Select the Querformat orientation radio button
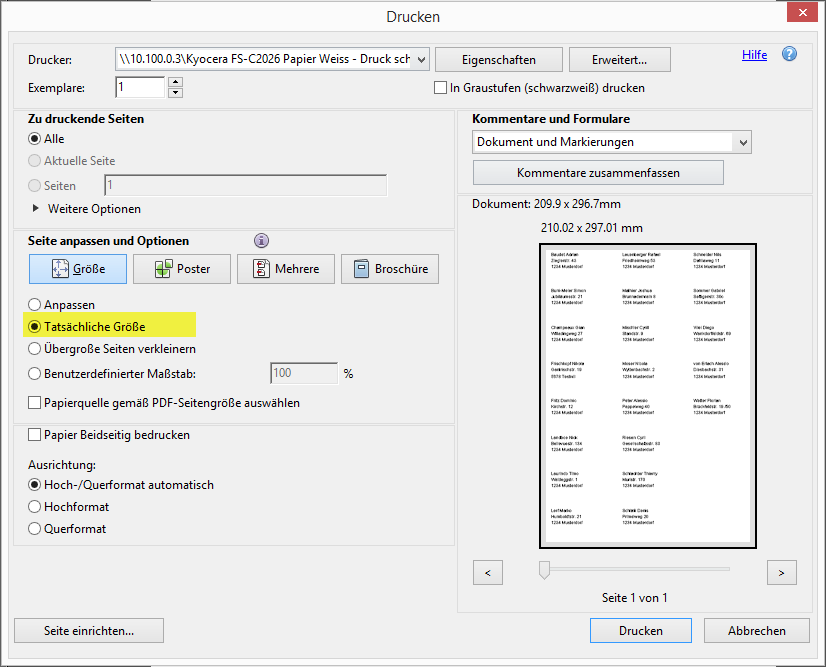This screenshot has width=826, height=667. 36,529
